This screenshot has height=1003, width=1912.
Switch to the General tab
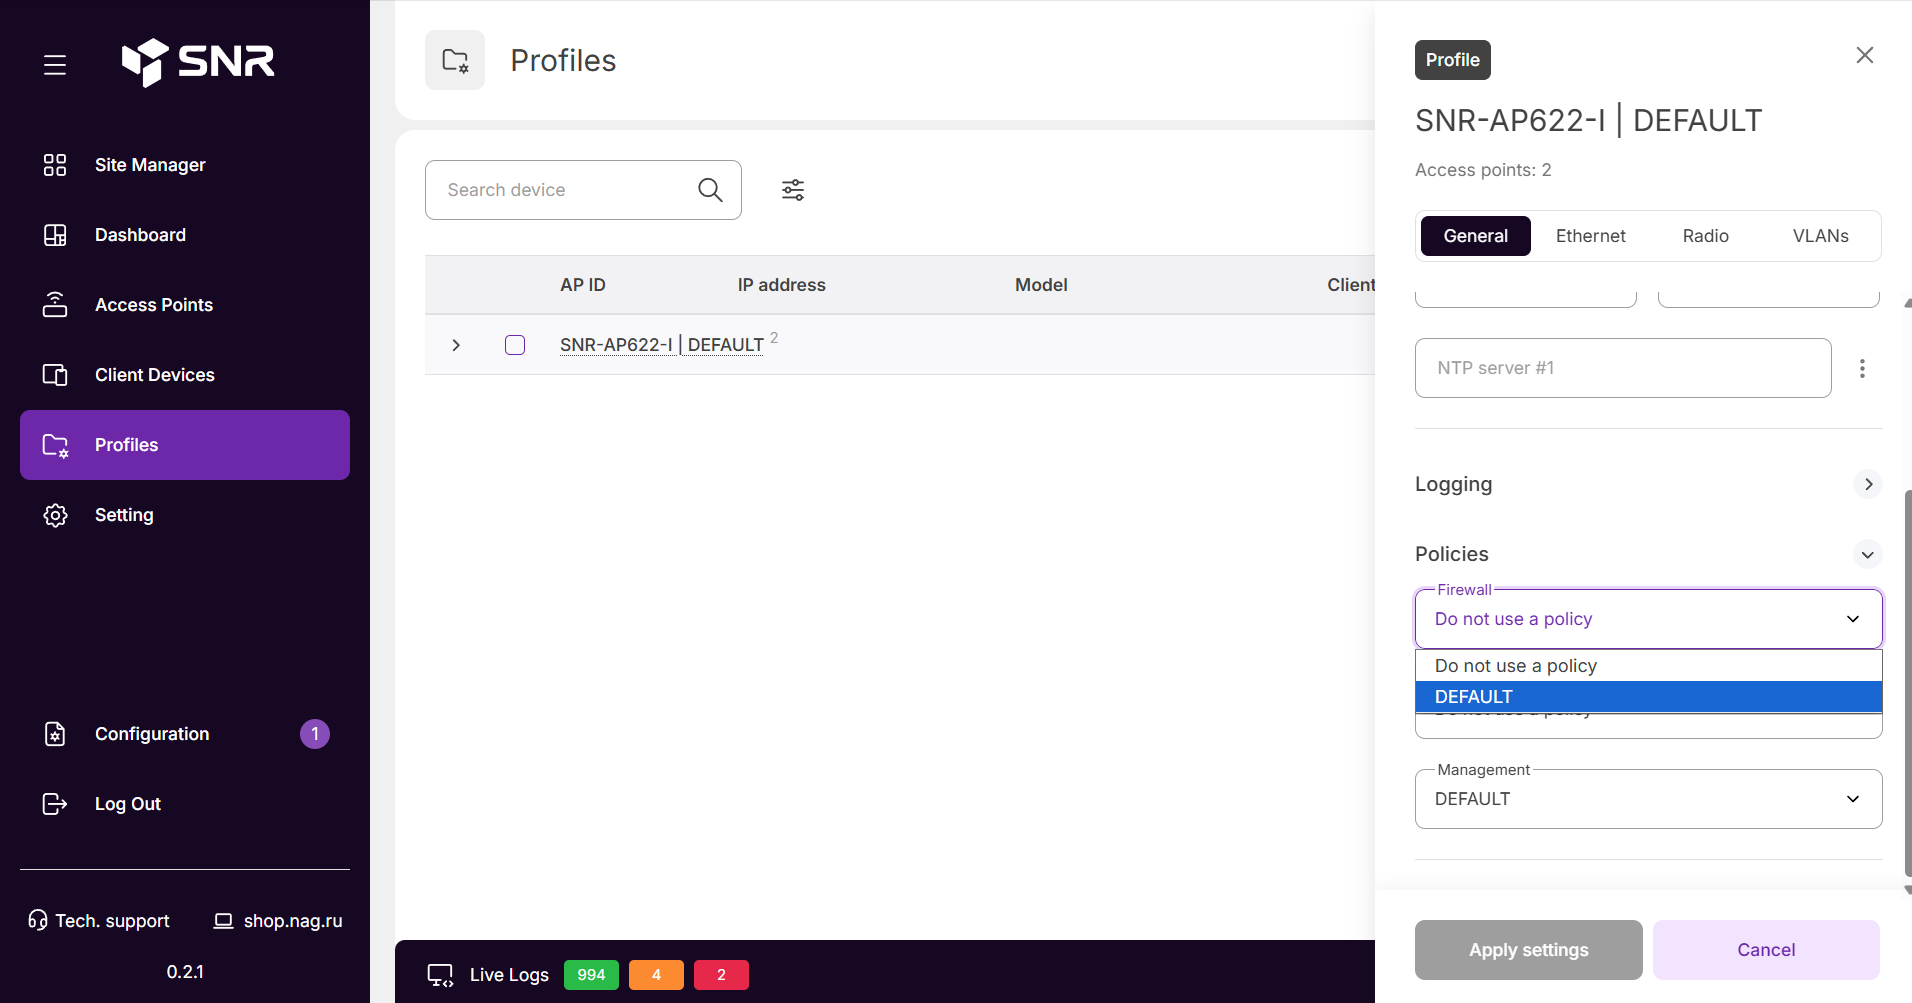pyautogui.click(x=1476, y=236)
